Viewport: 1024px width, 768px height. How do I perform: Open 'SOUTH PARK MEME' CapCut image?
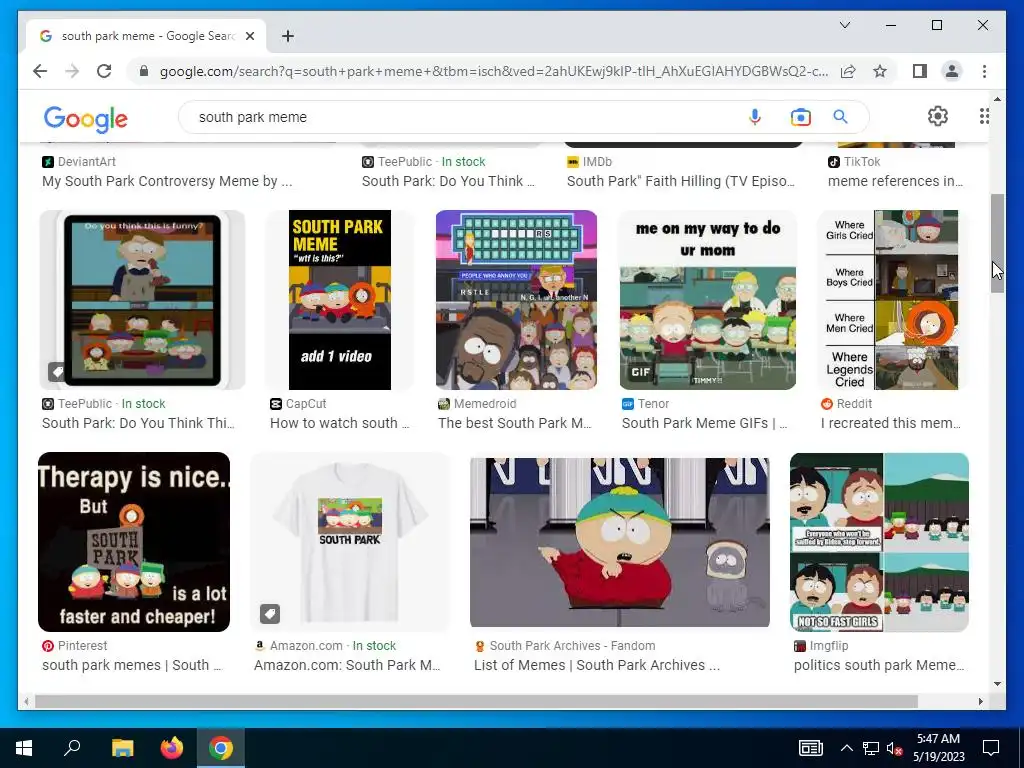340,300
